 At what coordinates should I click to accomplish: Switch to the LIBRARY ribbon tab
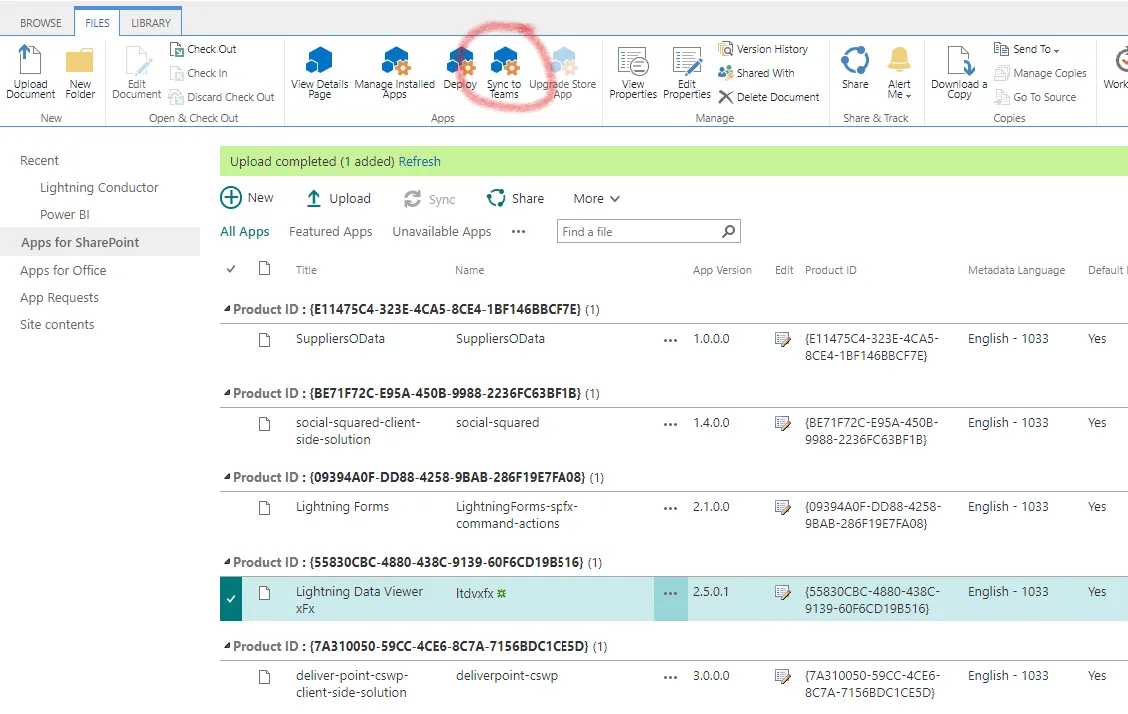click(151, 23)
